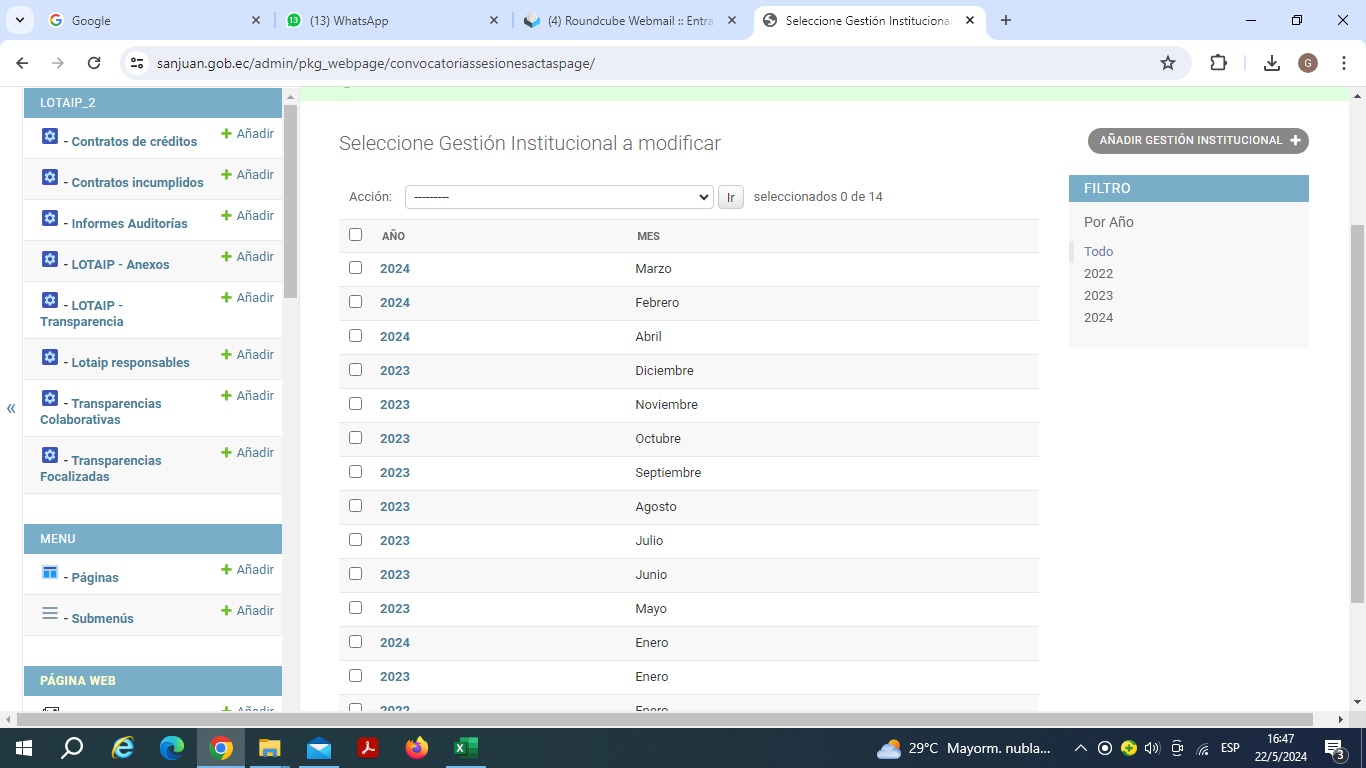This screenshot has height=768, width=1366.
Task: Collapse the sidebar with the double-chevron icon
Action: point(11,408)
